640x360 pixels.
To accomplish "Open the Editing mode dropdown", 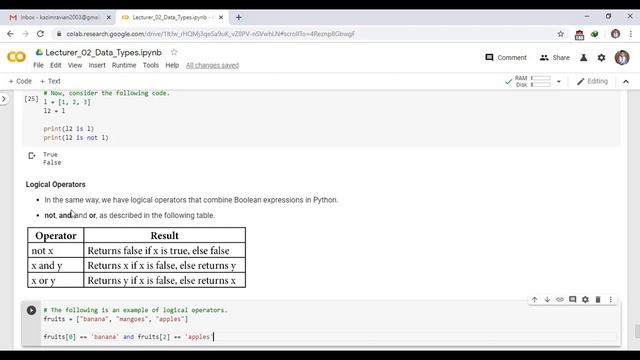I will 592,82.
